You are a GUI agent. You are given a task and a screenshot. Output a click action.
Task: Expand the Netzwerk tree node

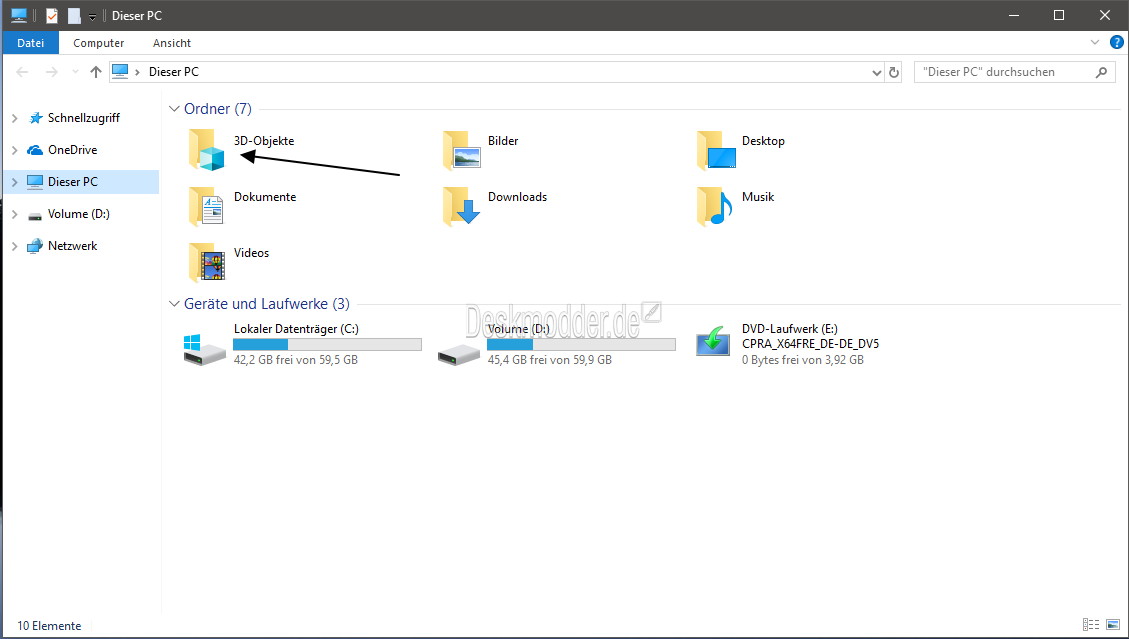14,246
